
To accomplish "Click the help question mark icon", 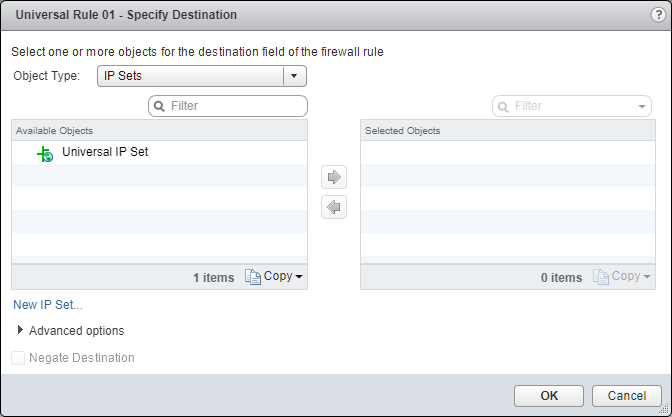I will pos(657,14).
